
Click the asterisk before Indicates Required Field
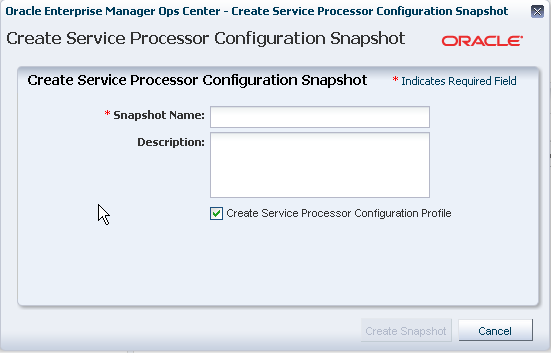[x=395, y=79]
